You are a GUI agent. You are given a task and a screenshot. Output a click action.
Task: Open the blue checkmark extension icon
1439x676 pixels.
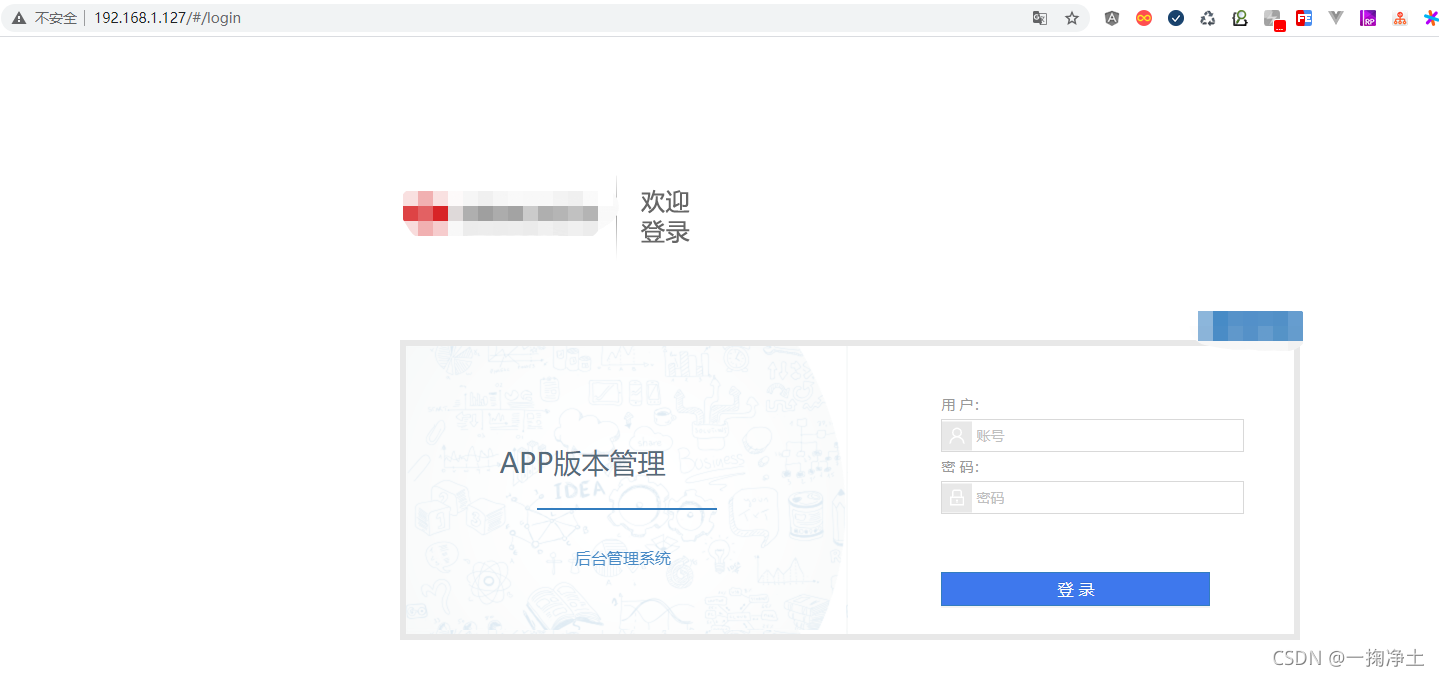pos(1176,18)
